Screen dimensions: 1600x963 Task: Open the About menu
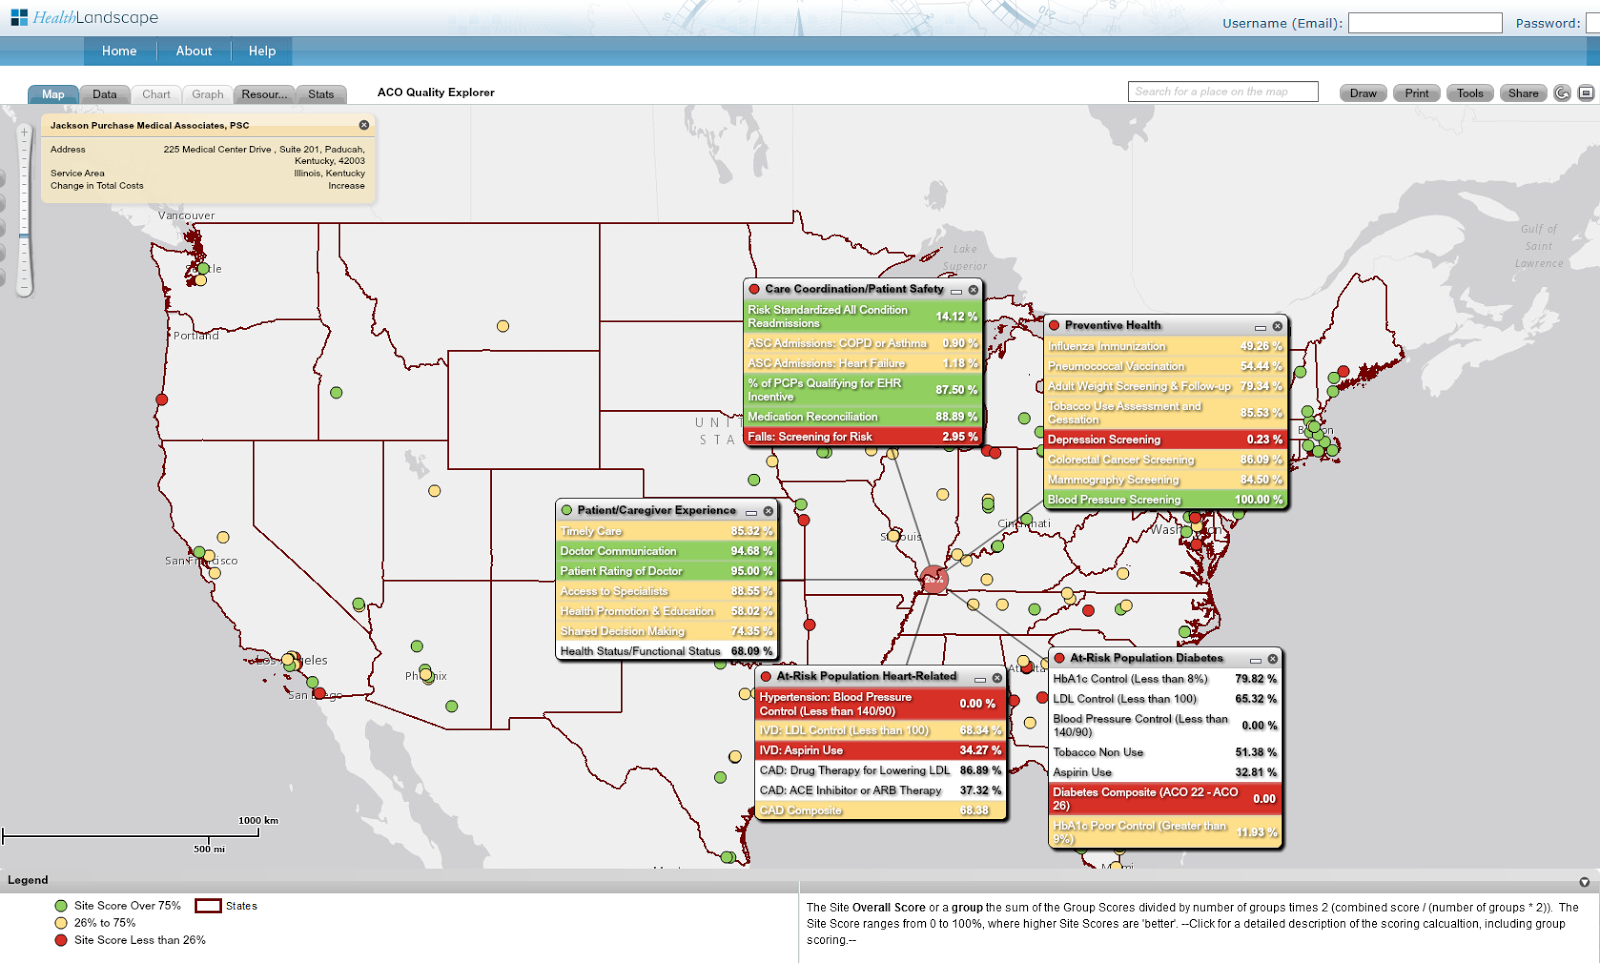coord(193,51)
